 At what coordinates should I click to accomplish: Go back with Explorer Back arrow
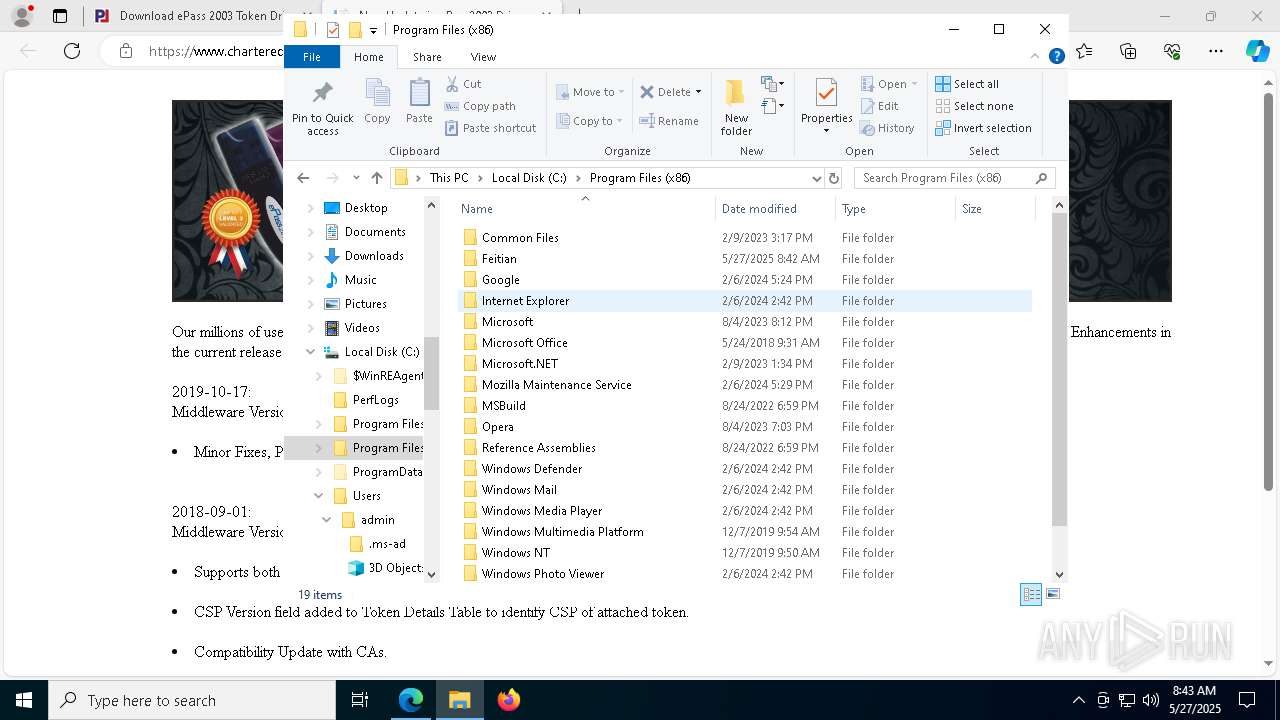pyautogui.click(x=303, y=178)
